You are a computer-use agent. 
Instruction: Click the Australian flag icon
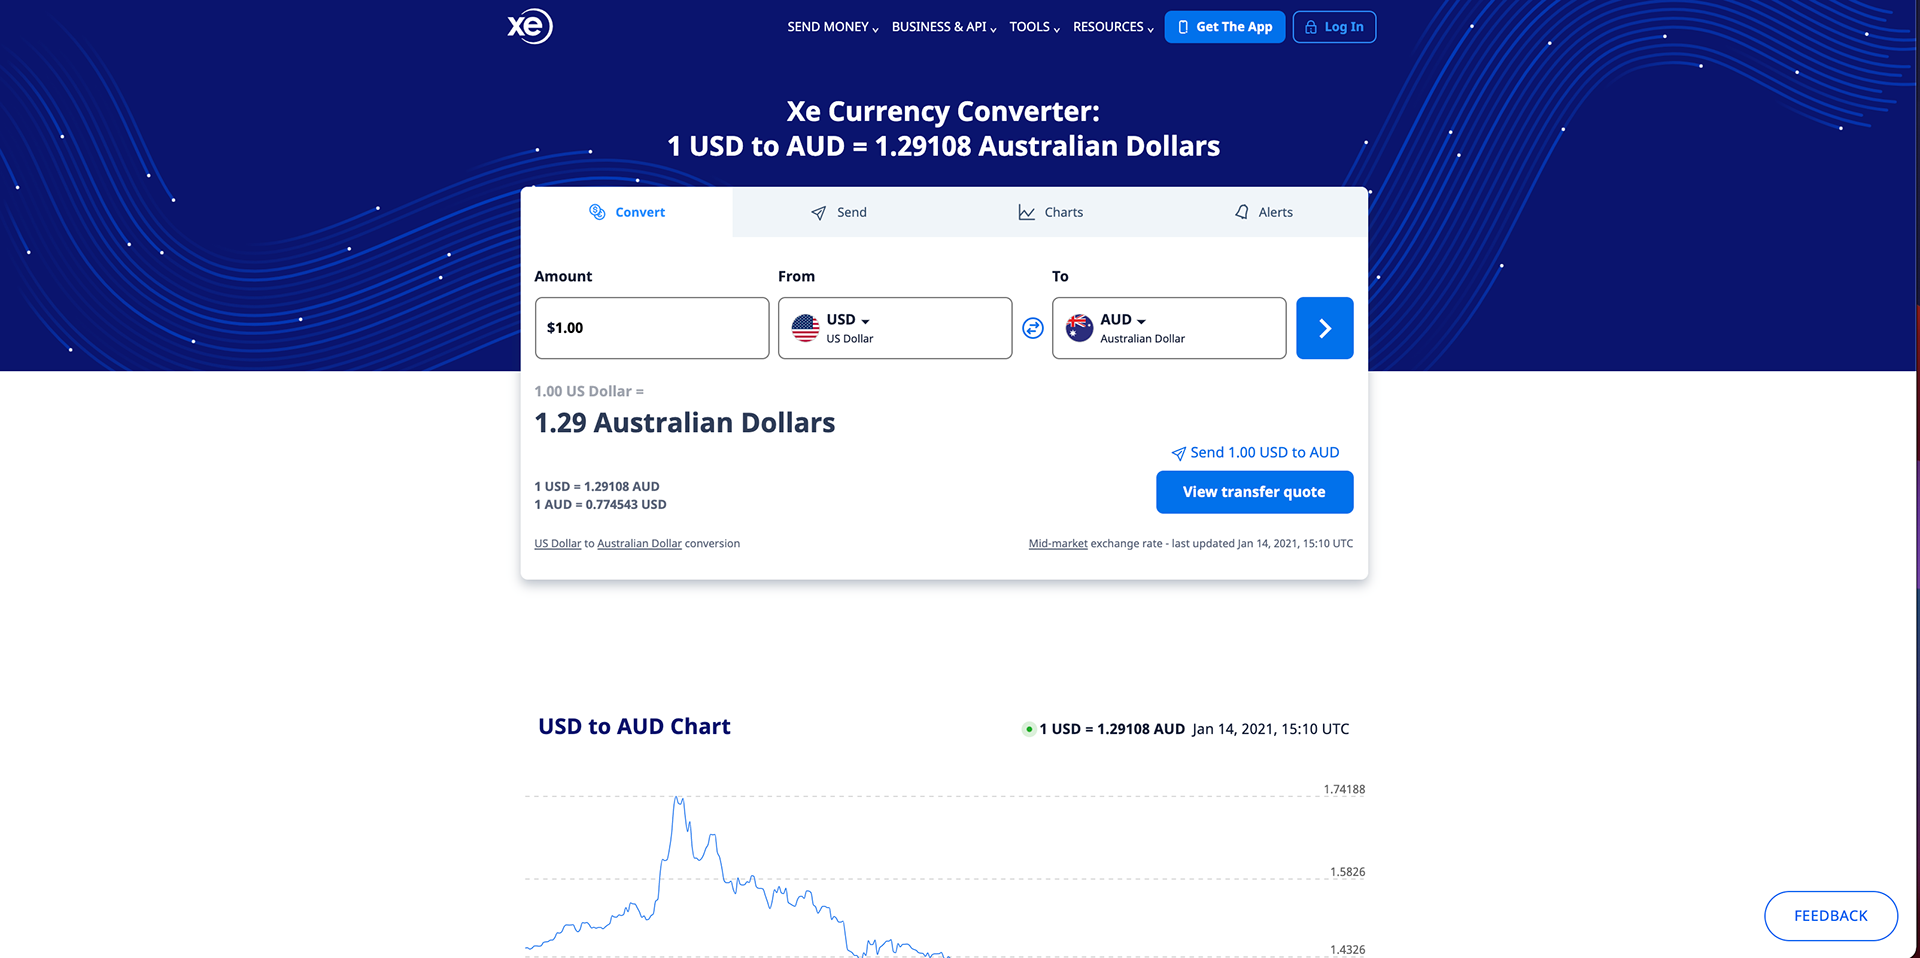coord(1079,328)
